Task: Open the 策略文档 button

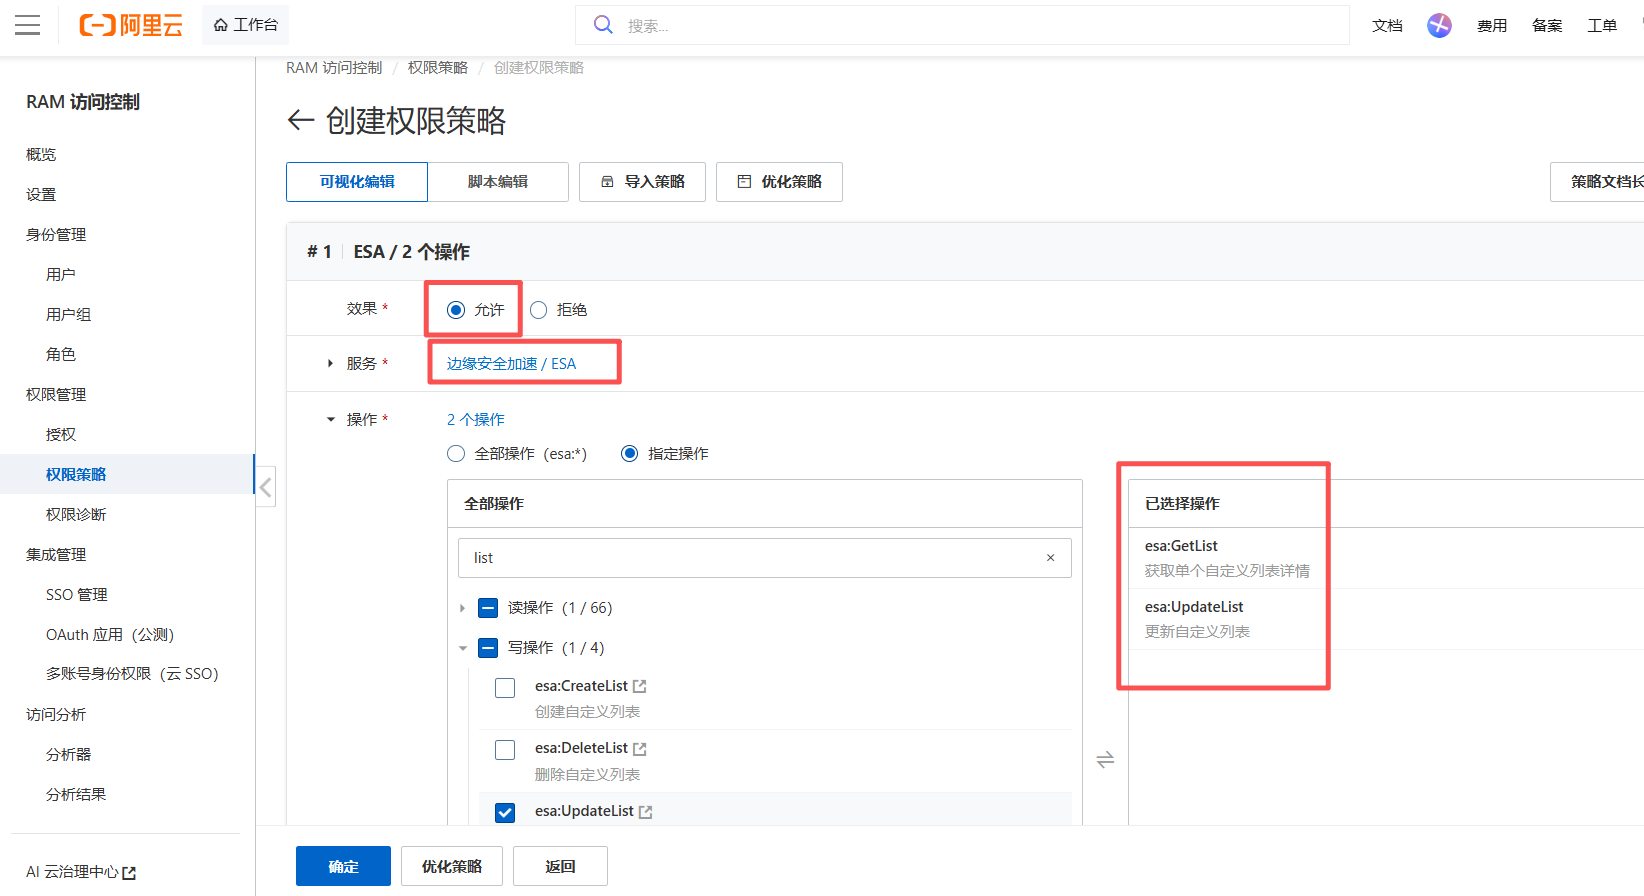Action: coord(1597,182)
